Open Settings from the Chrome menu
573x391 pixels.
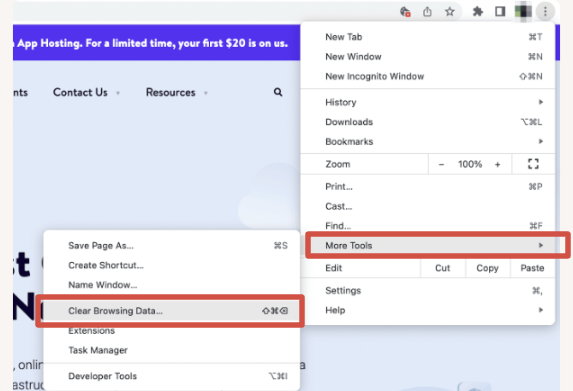pyautogui.click(x=428, y=291)
